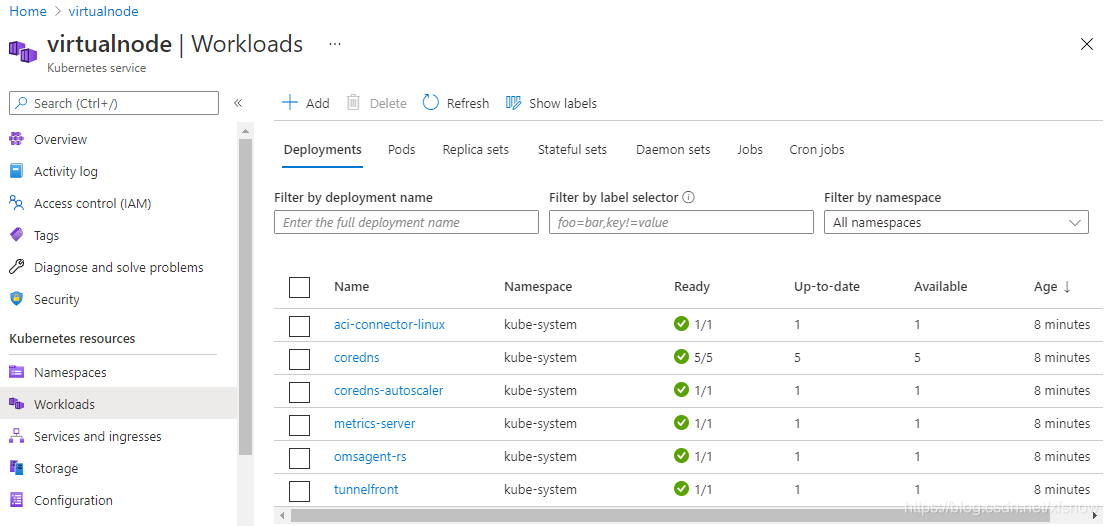This screenshot has width=1109, height=526.
Task: Sort by the Namespace column header
Action: pyautogui.click(x=538, y=286)
